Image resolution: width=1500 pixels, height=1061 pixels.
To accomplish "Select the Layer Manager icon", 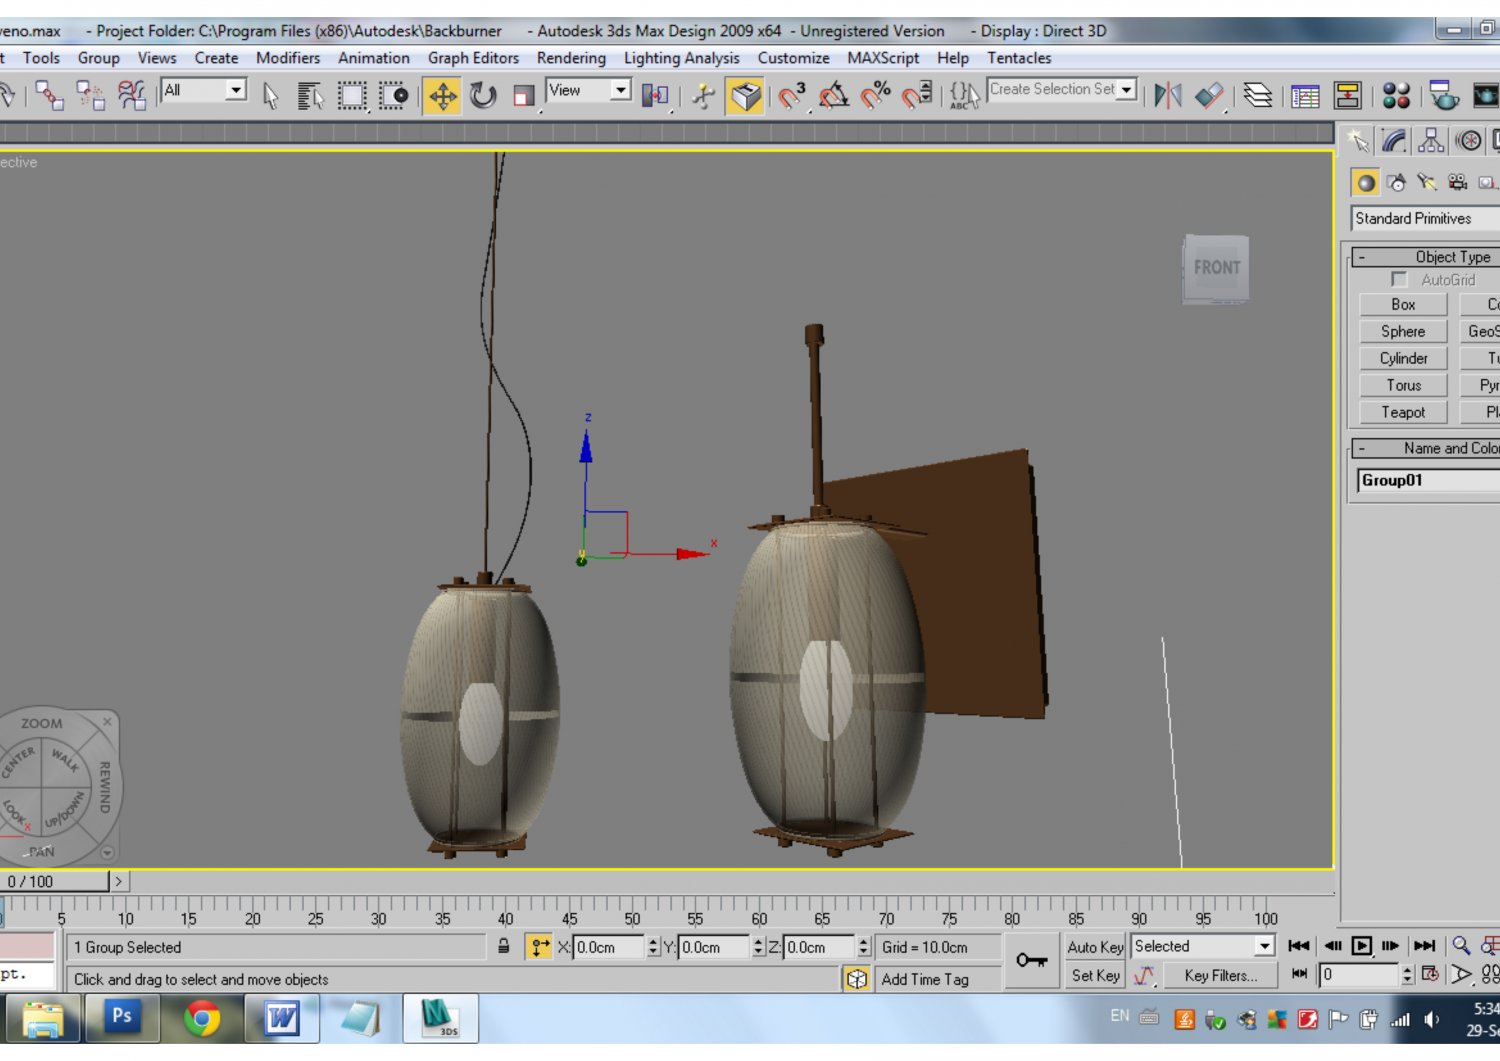I will click(1259, 96).
